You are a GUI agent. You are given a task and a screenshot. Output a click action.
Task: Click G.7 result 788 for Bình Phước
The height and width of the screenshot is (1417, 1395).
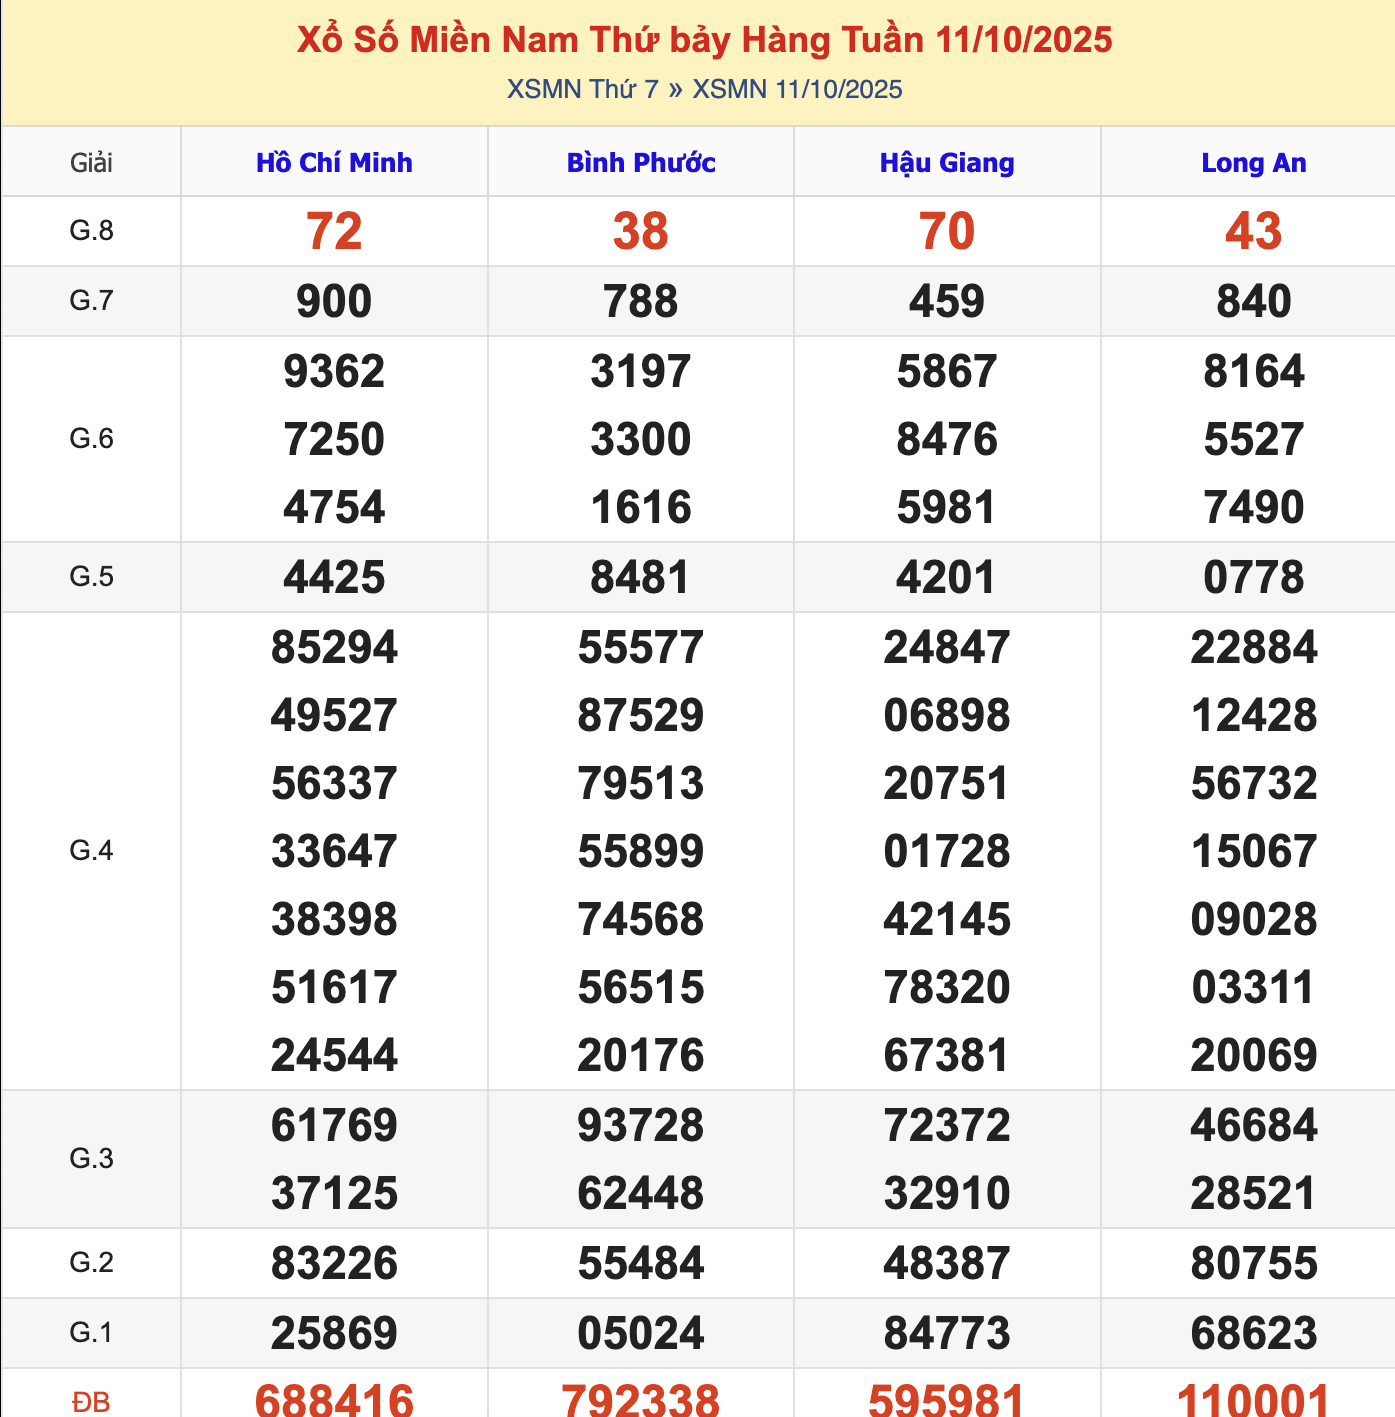641,302
